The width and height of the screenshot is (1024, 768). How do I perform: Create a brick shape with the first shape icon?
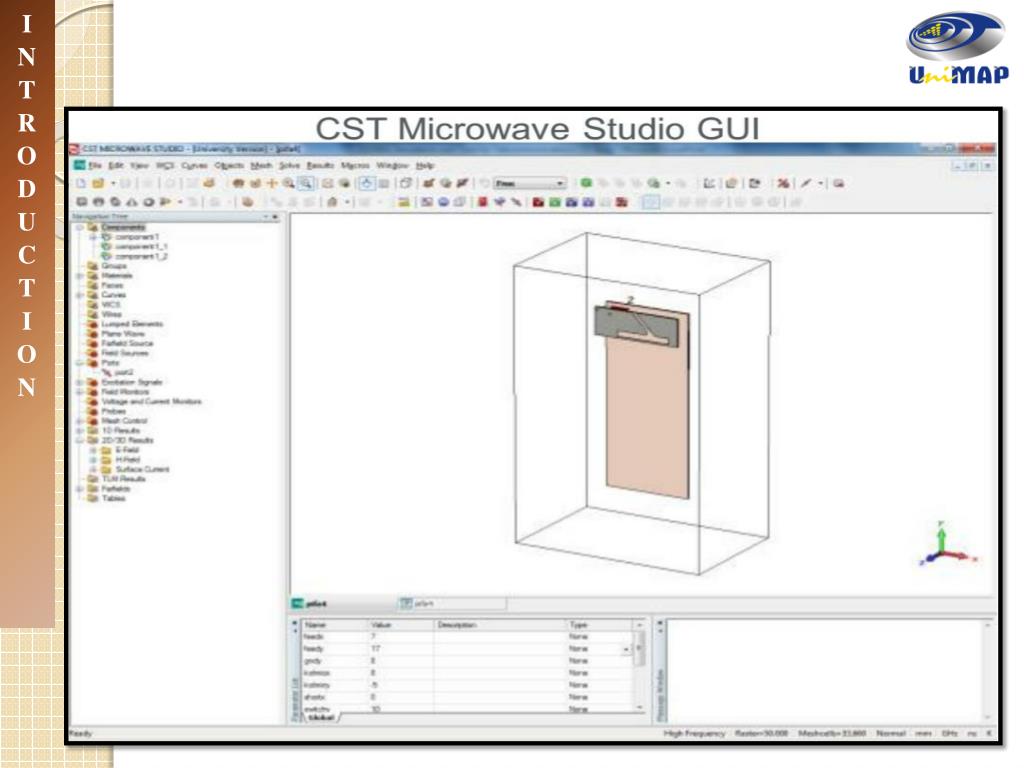pos(82,202)
